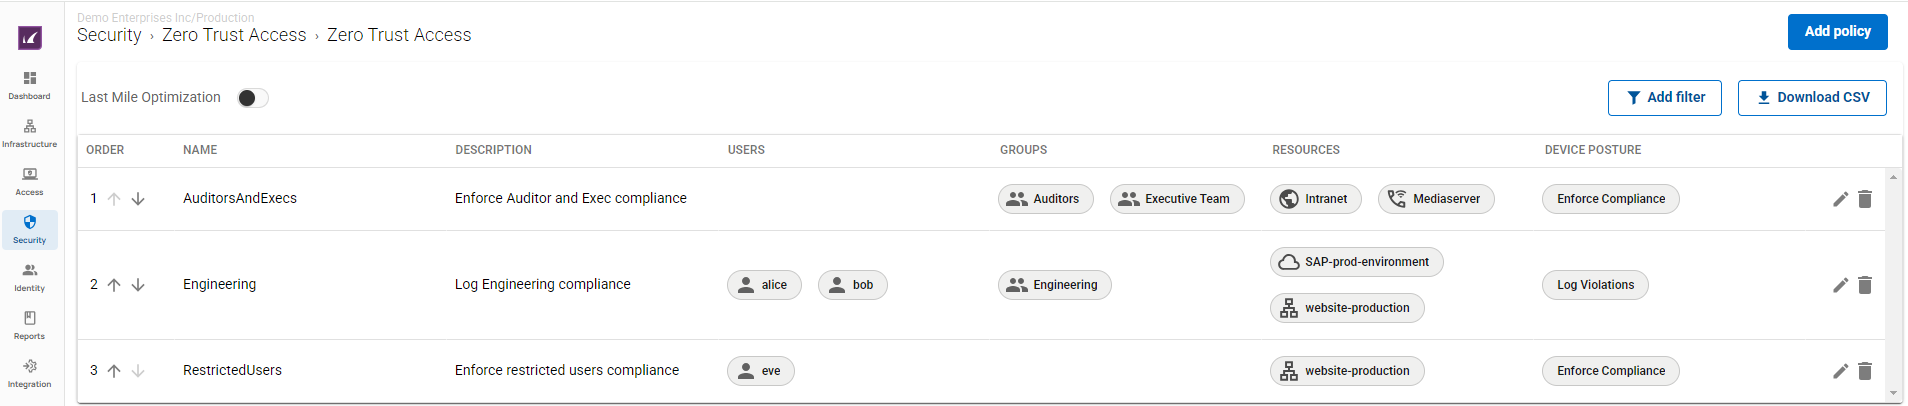Click Security breadcrumb link
The image size is (1908, 406).
(109, 35)
